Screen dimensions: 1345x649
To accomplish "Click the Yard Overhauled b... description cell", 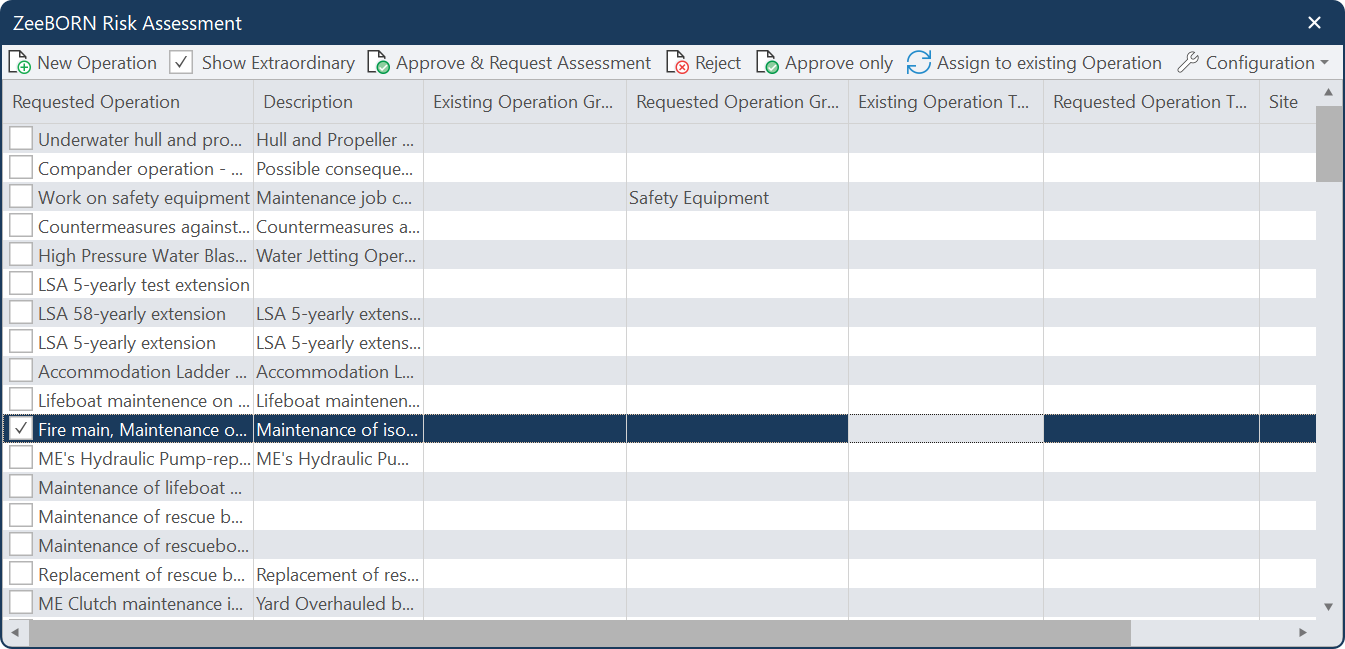I will coord(339,603).
